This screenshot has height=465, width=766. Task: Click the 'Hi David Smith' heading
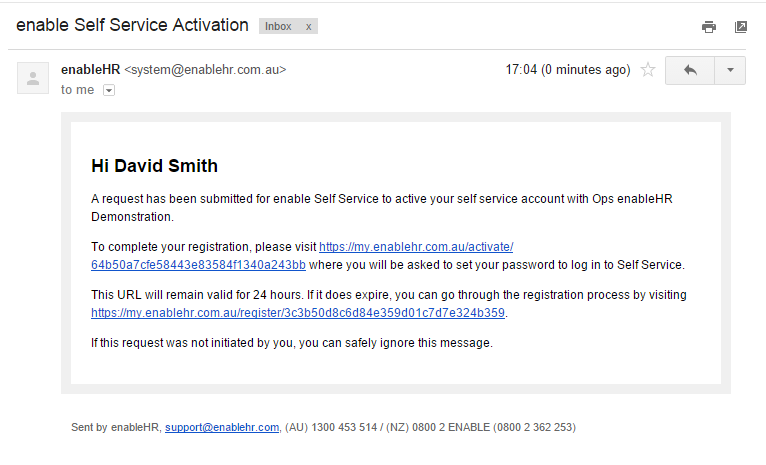(x=154, y=166)
